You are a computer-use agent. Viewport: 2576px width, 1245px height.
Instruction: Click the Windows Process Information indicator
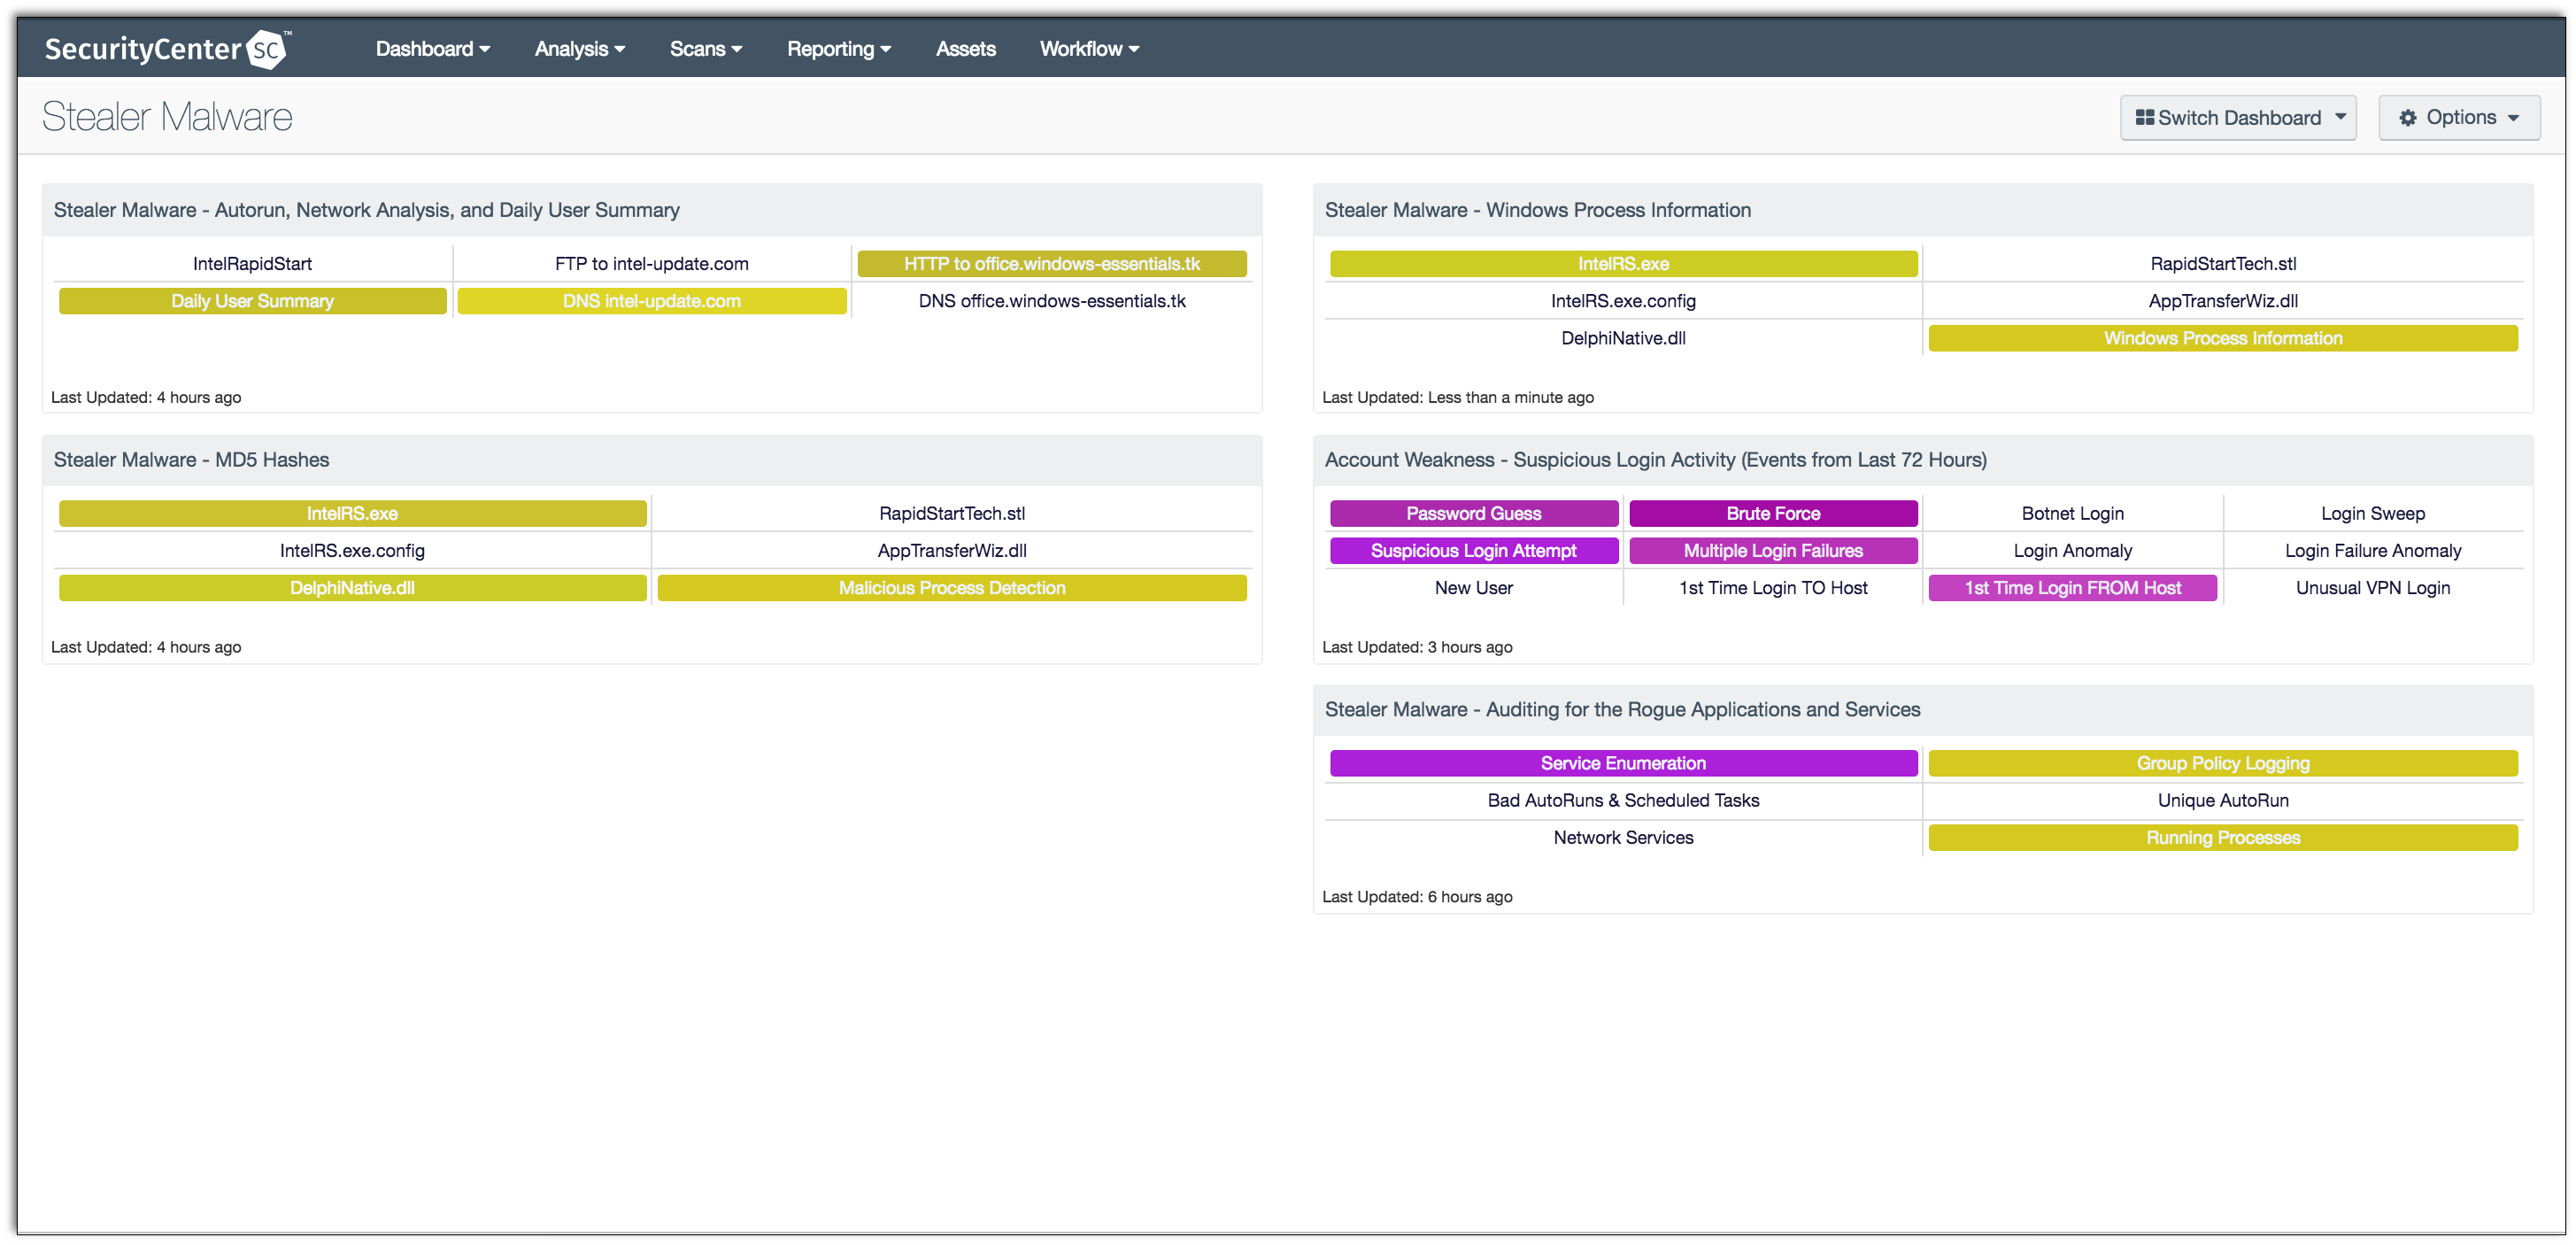2223,338
